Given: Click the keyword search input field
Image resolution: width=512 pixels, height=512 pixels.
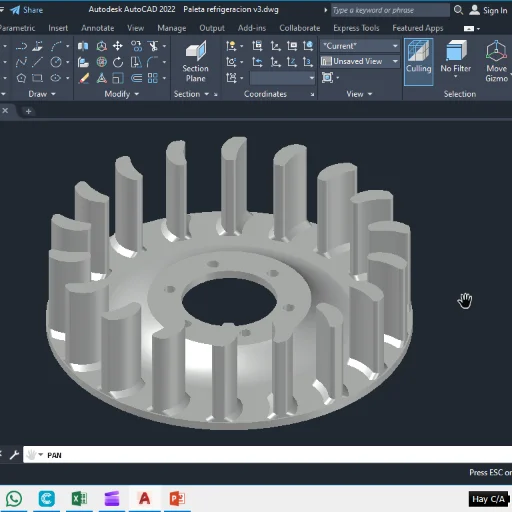Looking at the screenshot, I should point(390,10).
